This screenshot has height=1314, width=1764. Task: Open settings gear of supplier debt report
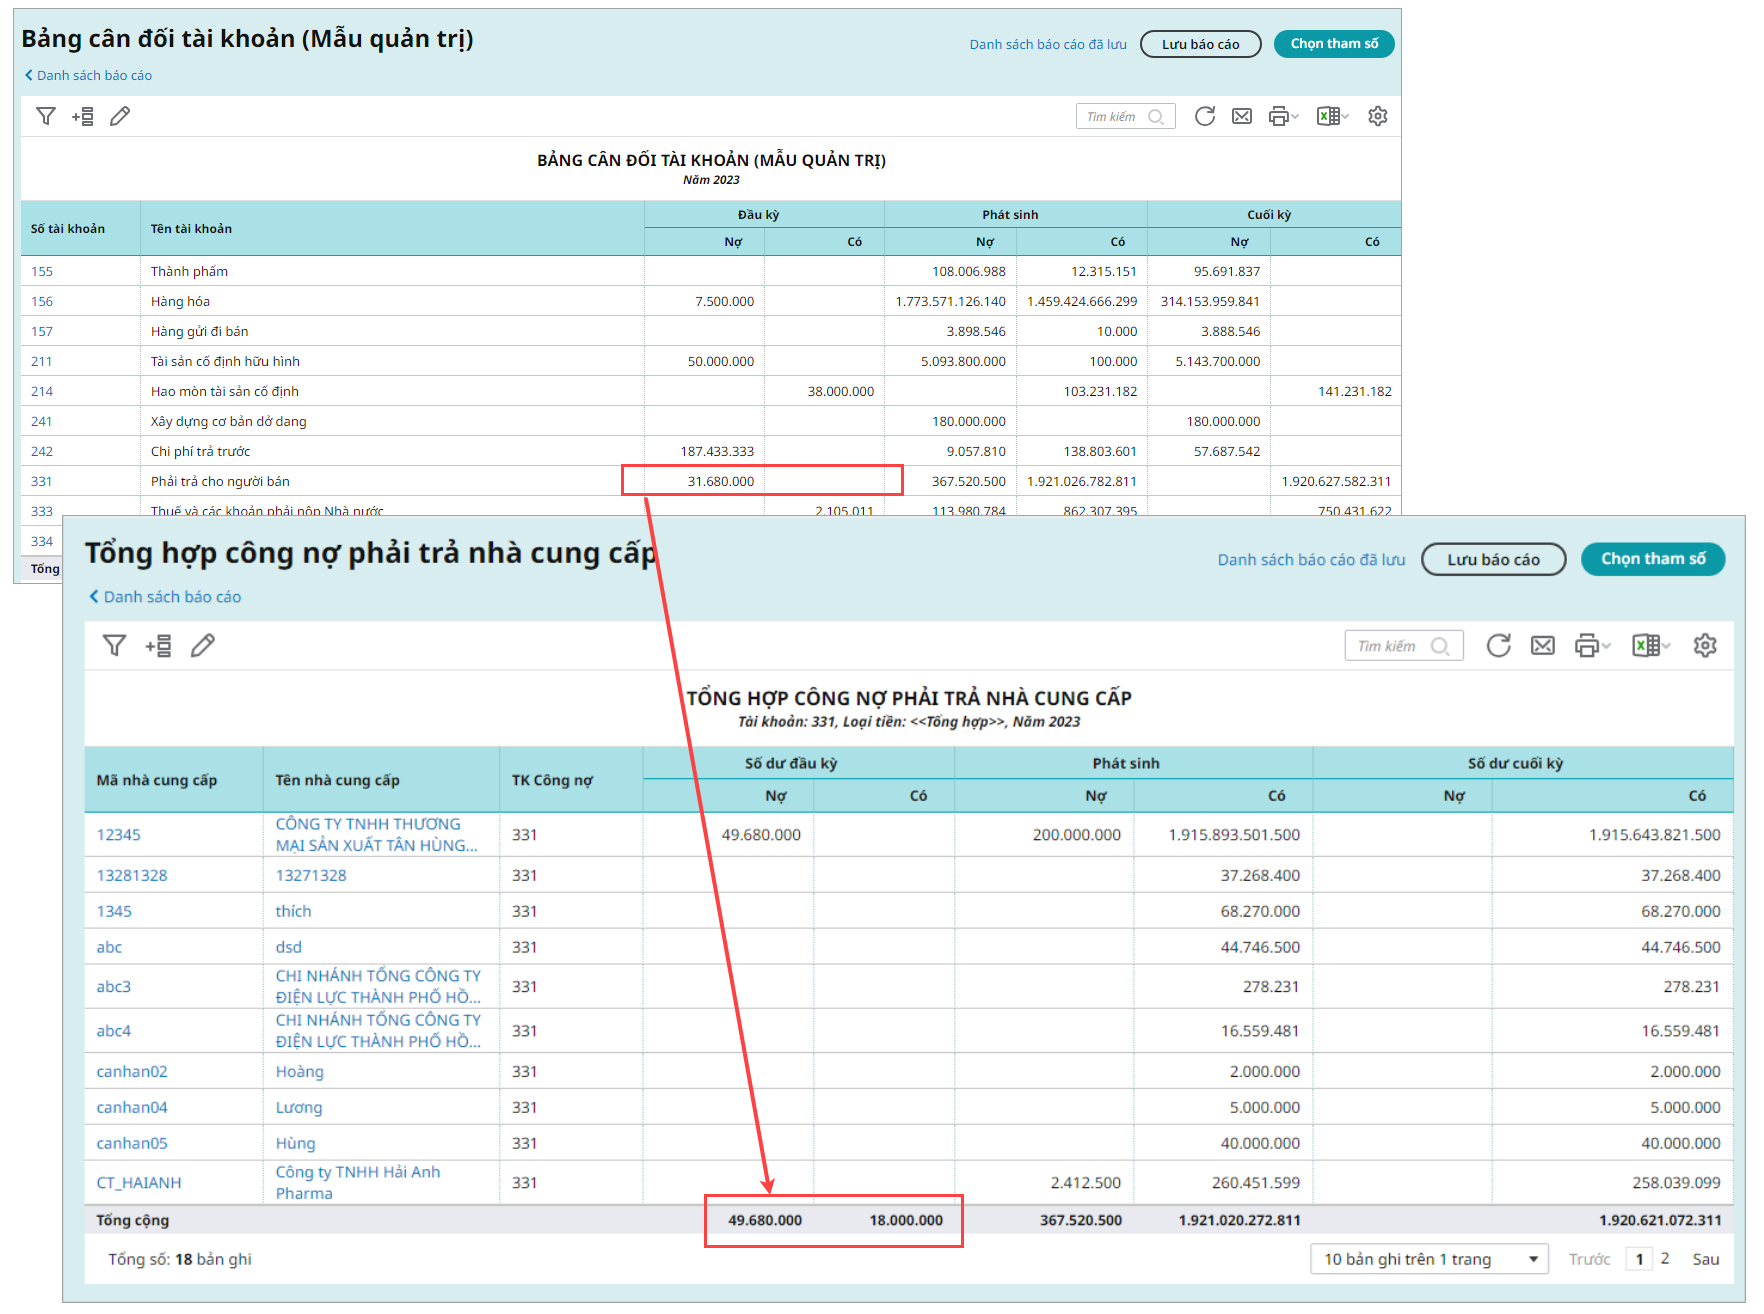[1705, 646]
